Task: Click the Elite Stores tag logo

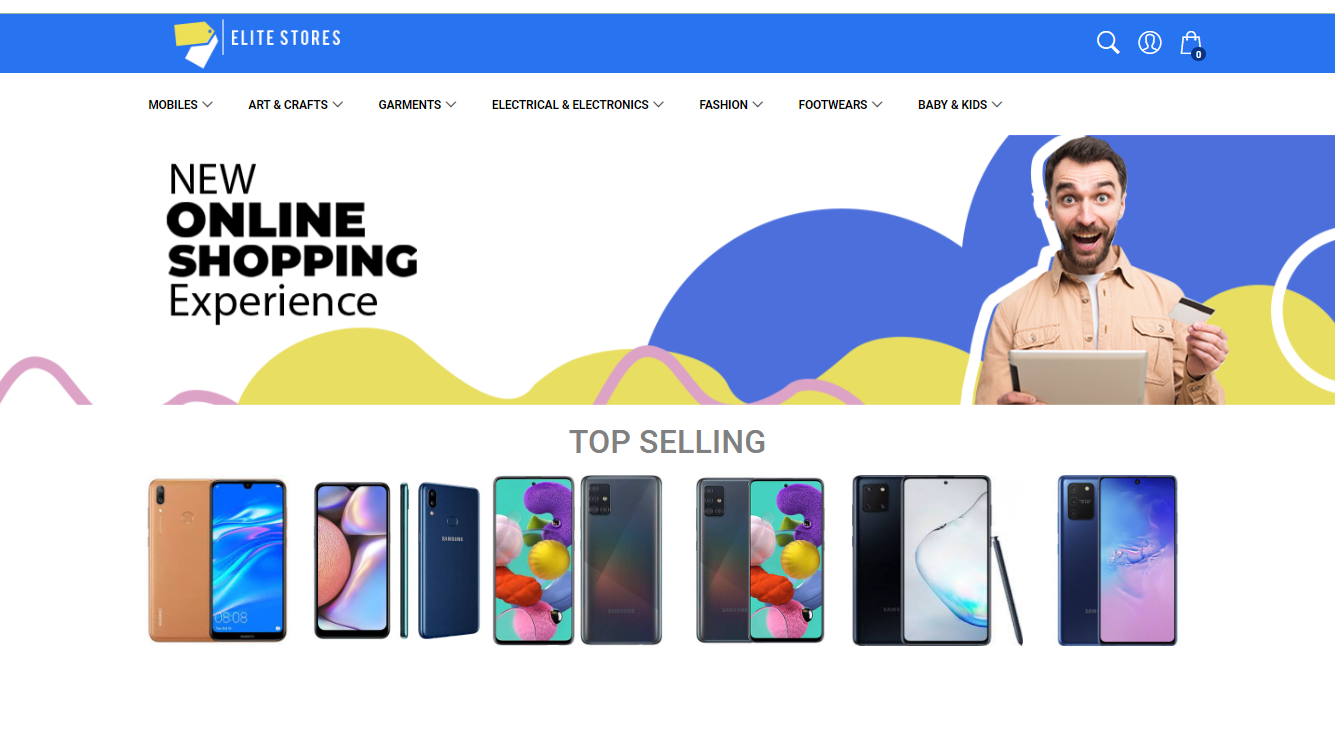Action: click(x=196, y=44)
